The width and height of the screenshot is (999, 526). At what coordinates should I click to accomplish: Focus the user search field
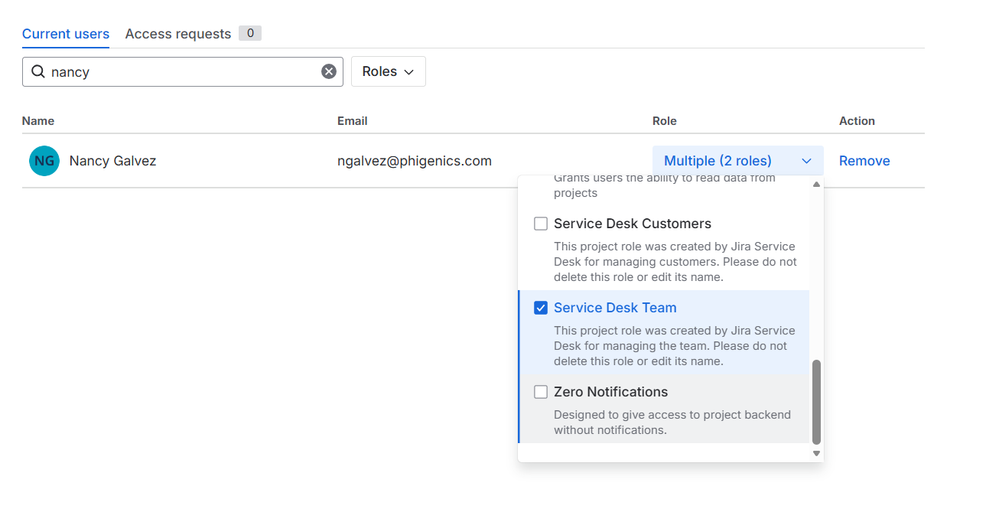pyautogui.click(x=182, y=72)
